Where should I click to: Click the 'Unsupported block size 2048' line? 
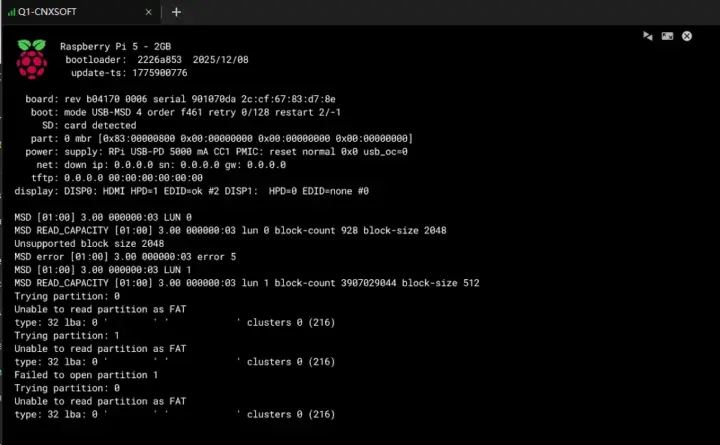tap(89, 243)
